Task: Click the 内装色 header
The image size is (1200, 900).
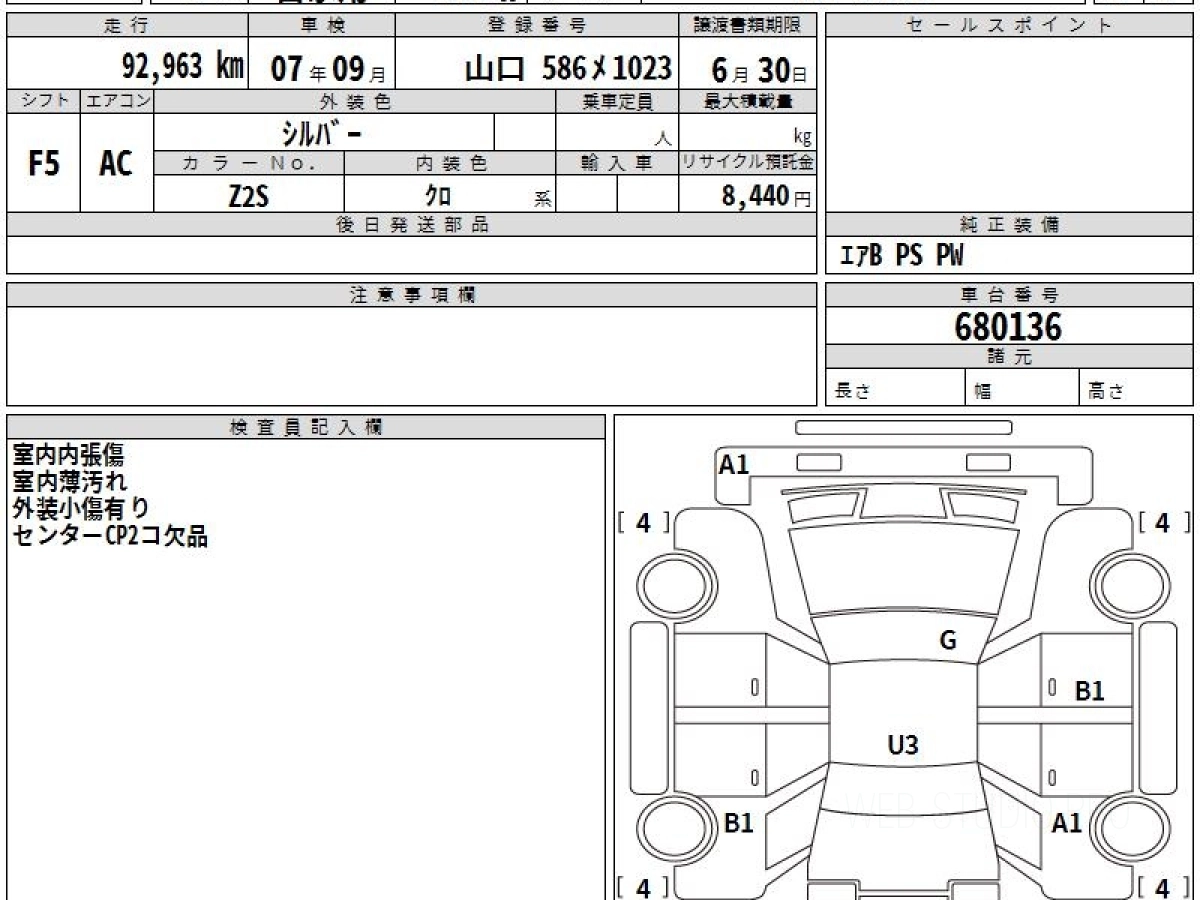Action: (x=450, y=163)
